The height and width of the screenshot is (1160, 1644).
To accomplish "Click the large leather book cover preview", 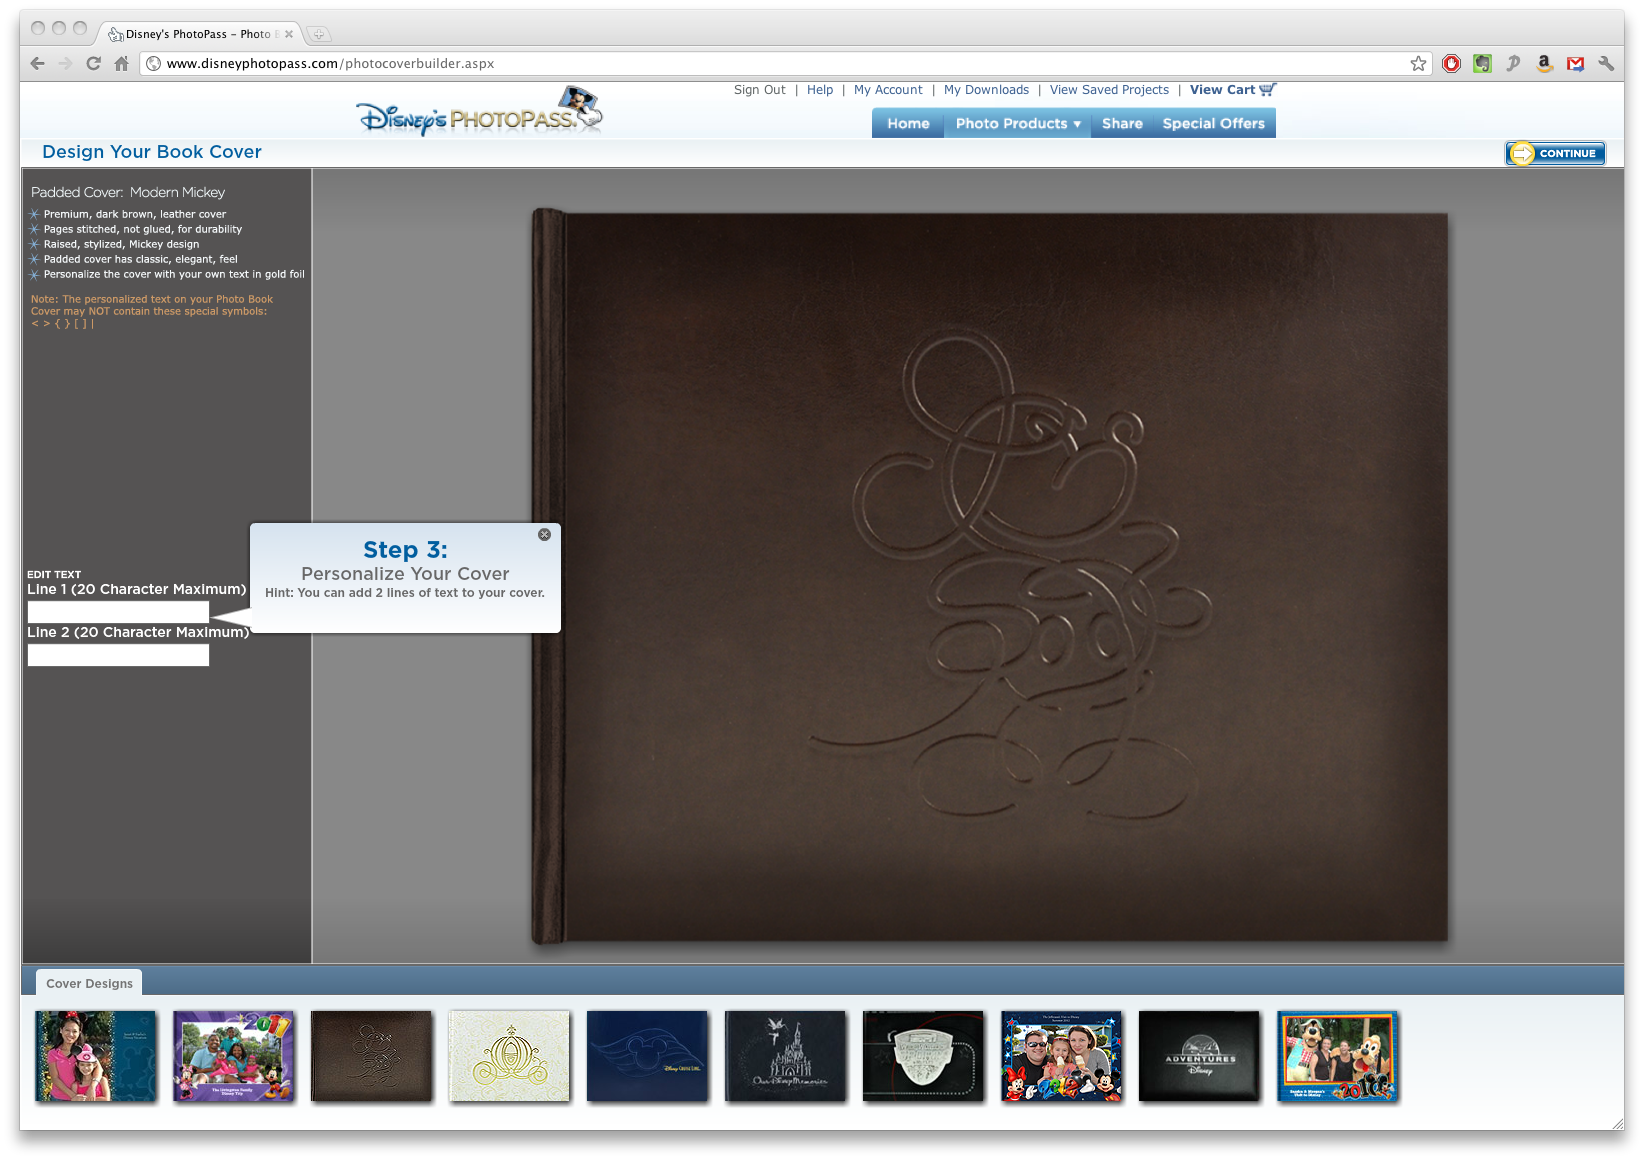I will (x=990, y=576).
